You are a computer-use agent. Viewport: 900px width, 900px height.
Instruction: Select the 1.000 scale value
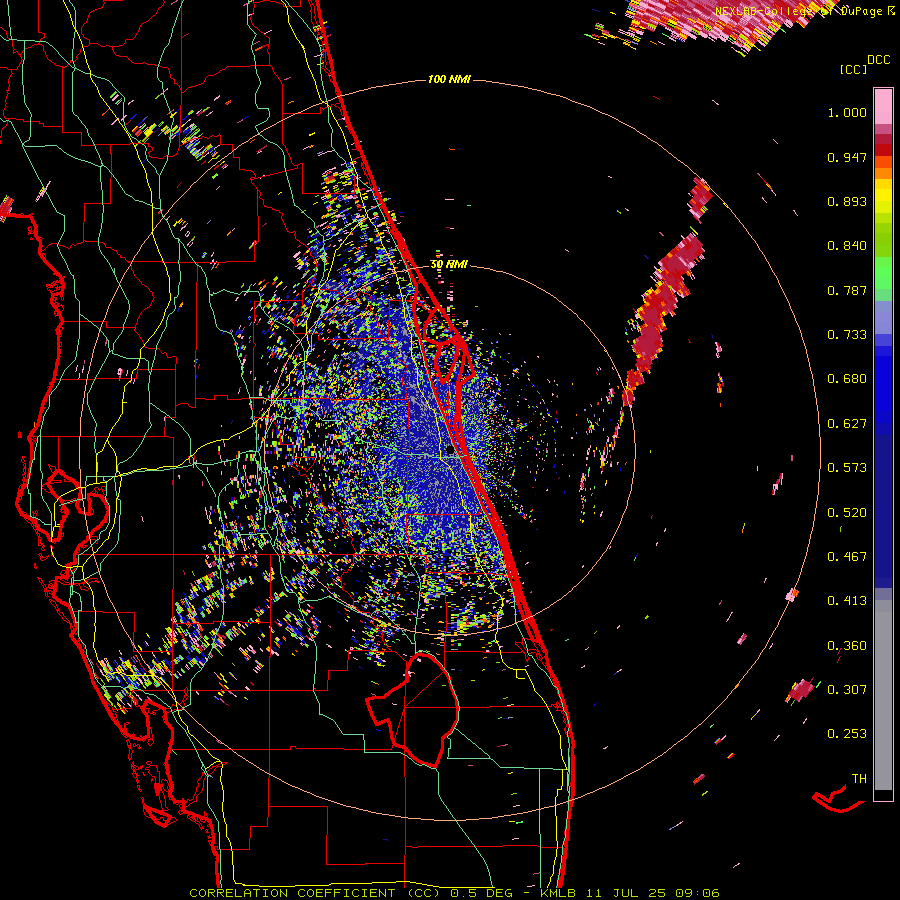(847, 112)
